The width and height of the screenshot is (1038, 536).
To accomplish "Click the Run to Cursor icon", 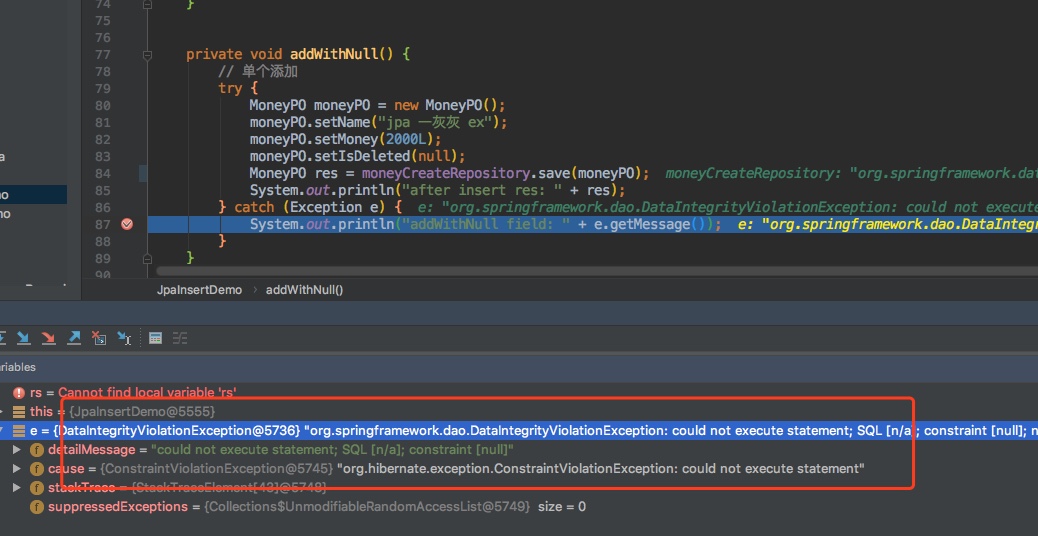I will (x=124, y=338).
